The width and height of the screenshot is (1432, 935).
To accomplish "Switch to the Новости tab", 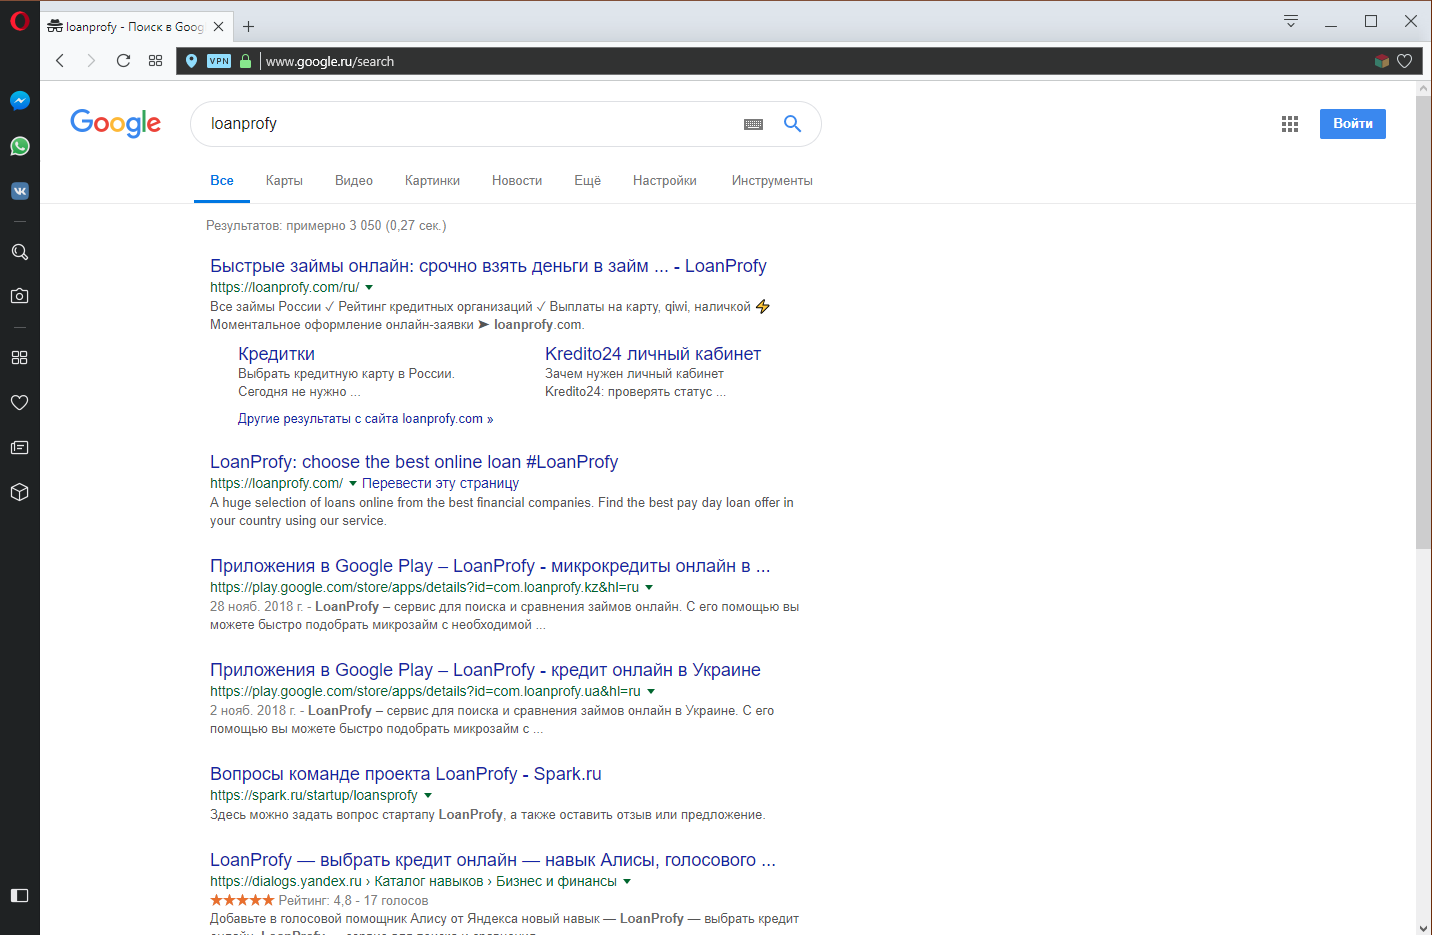I will [517, 181].
